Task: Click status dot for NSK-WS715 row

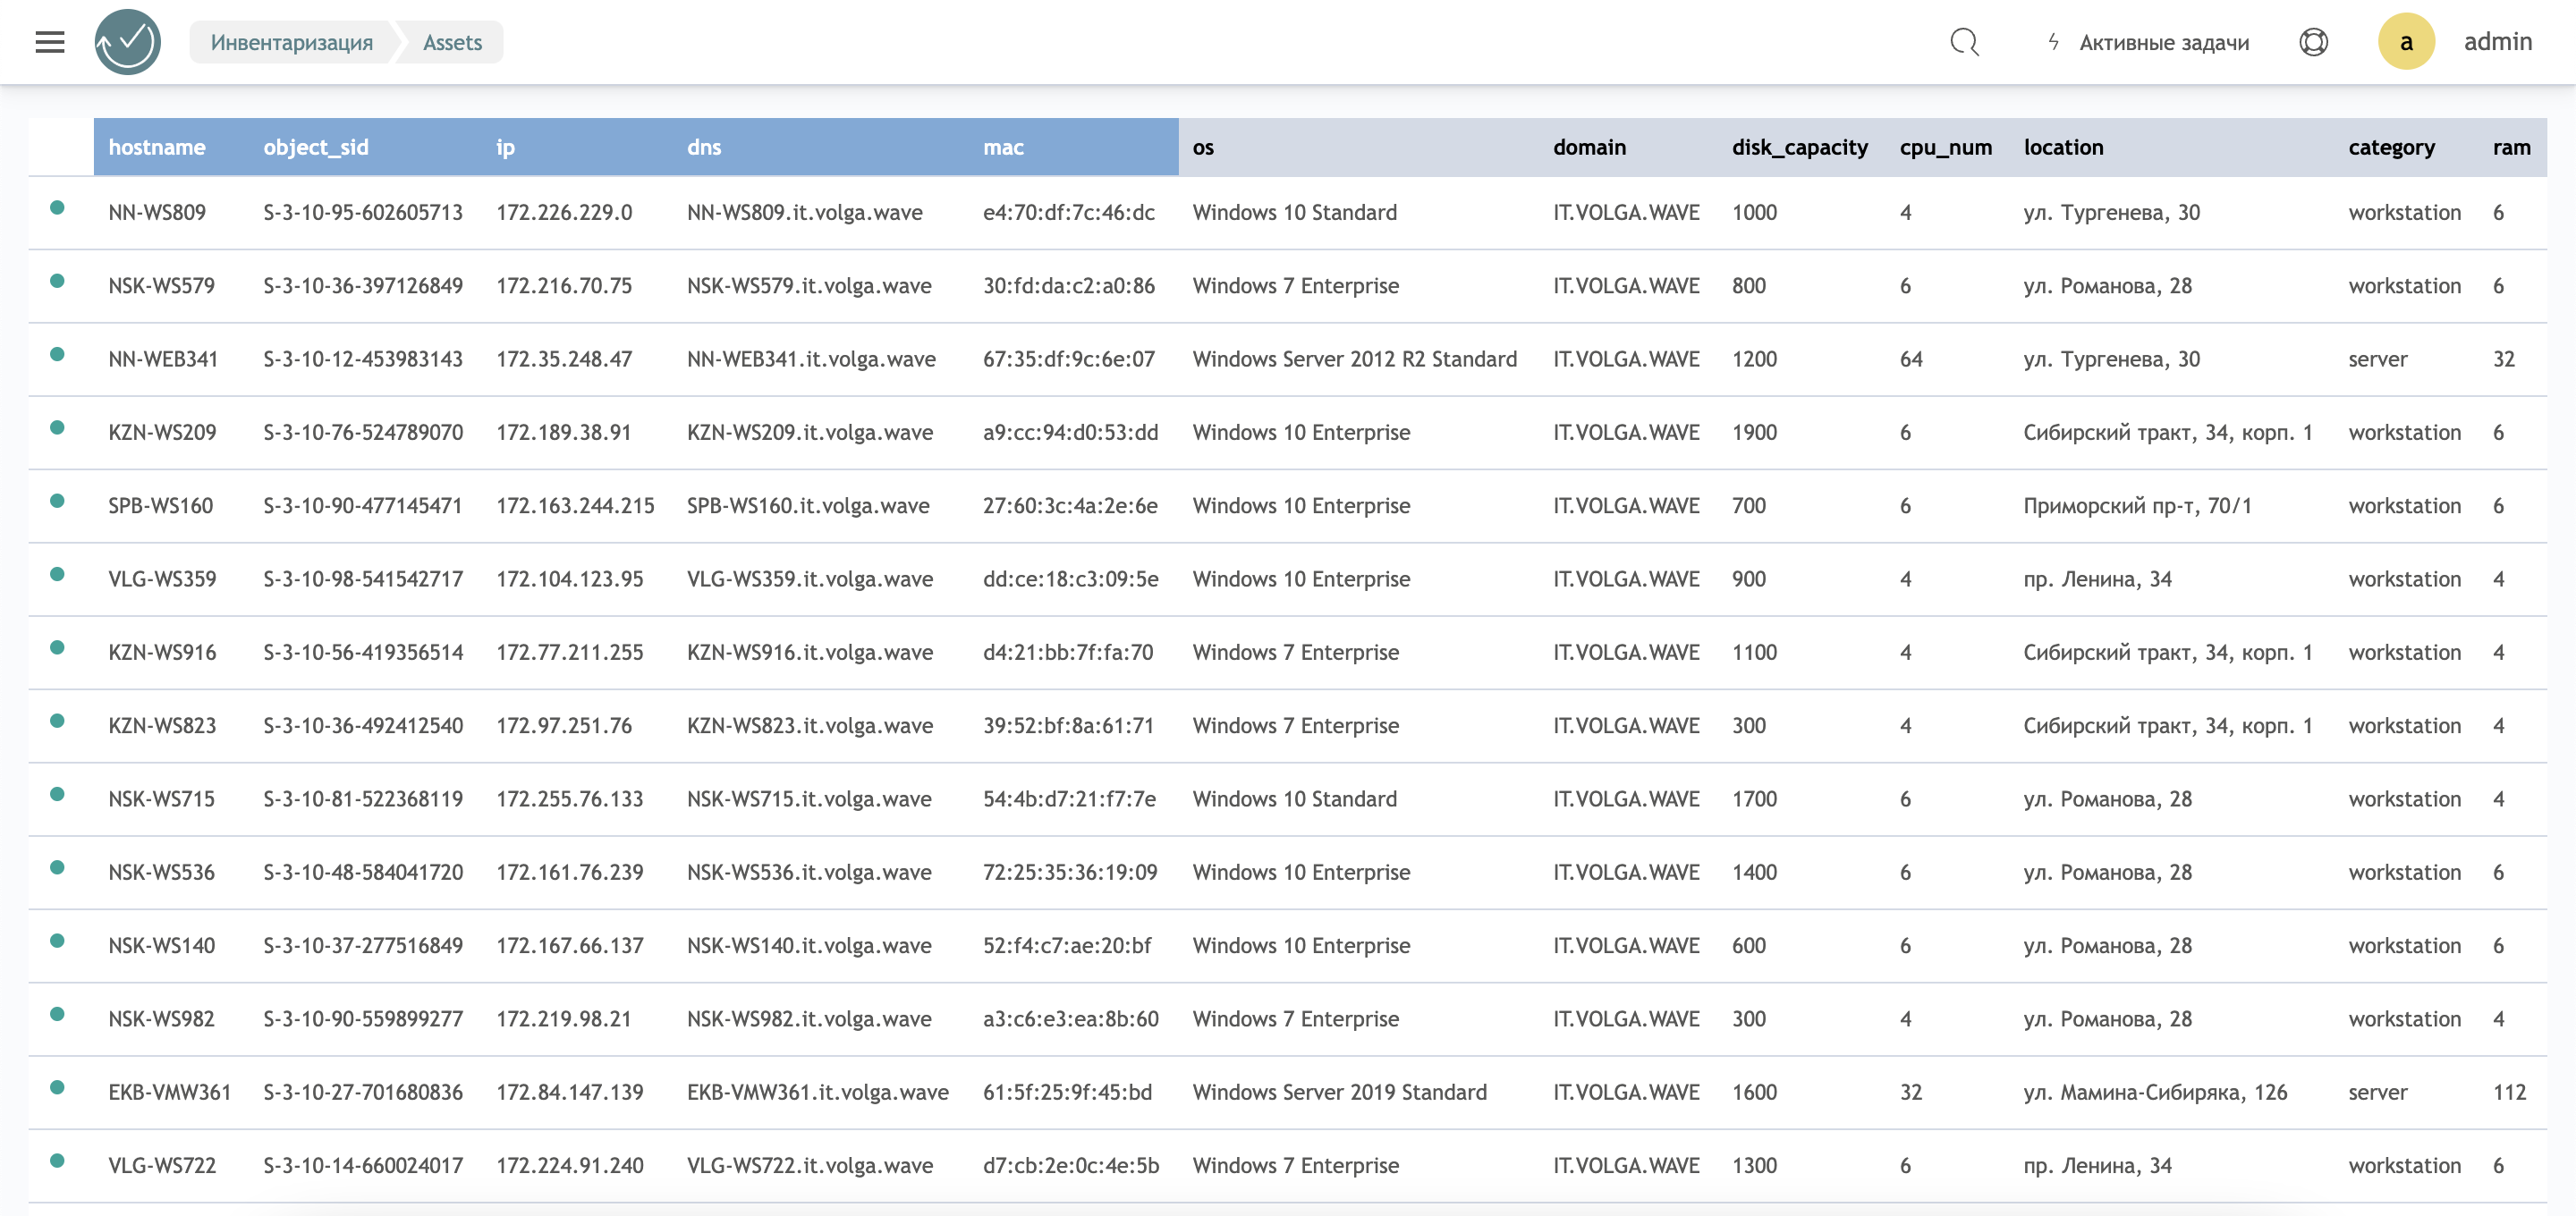Action: click(58, 794)
